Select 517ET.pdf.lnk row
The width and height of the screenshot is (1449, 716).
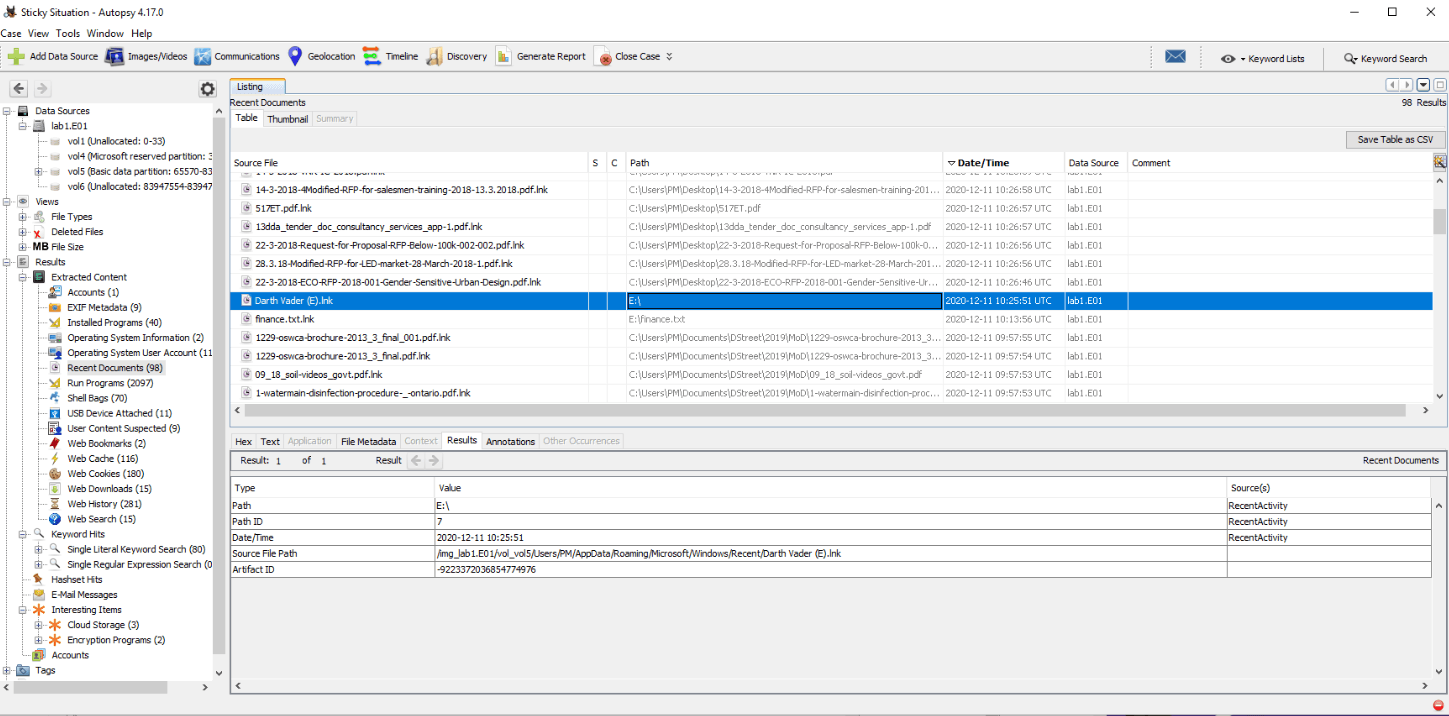pos(830,208)
